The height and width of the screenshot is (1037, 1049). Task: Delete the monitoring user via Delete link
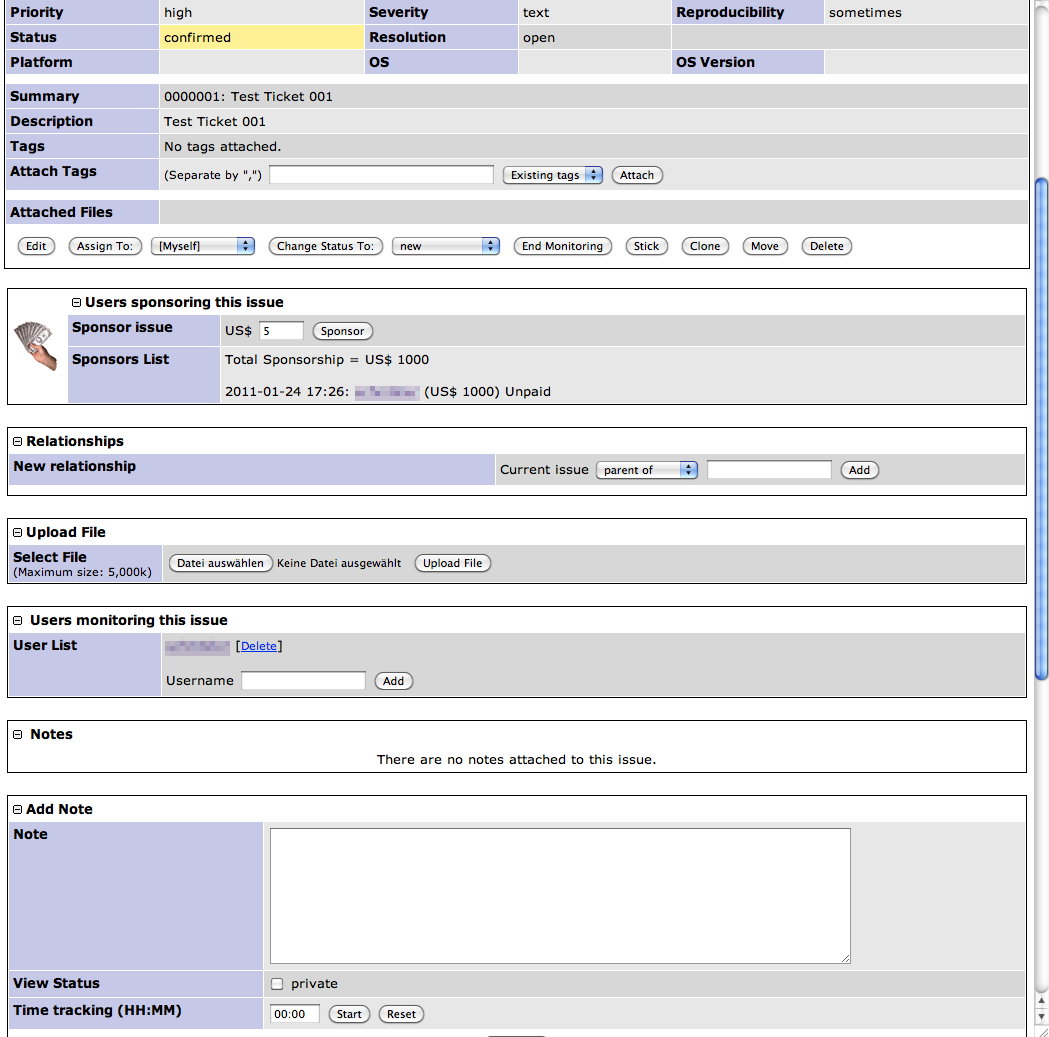coord(259,646)
